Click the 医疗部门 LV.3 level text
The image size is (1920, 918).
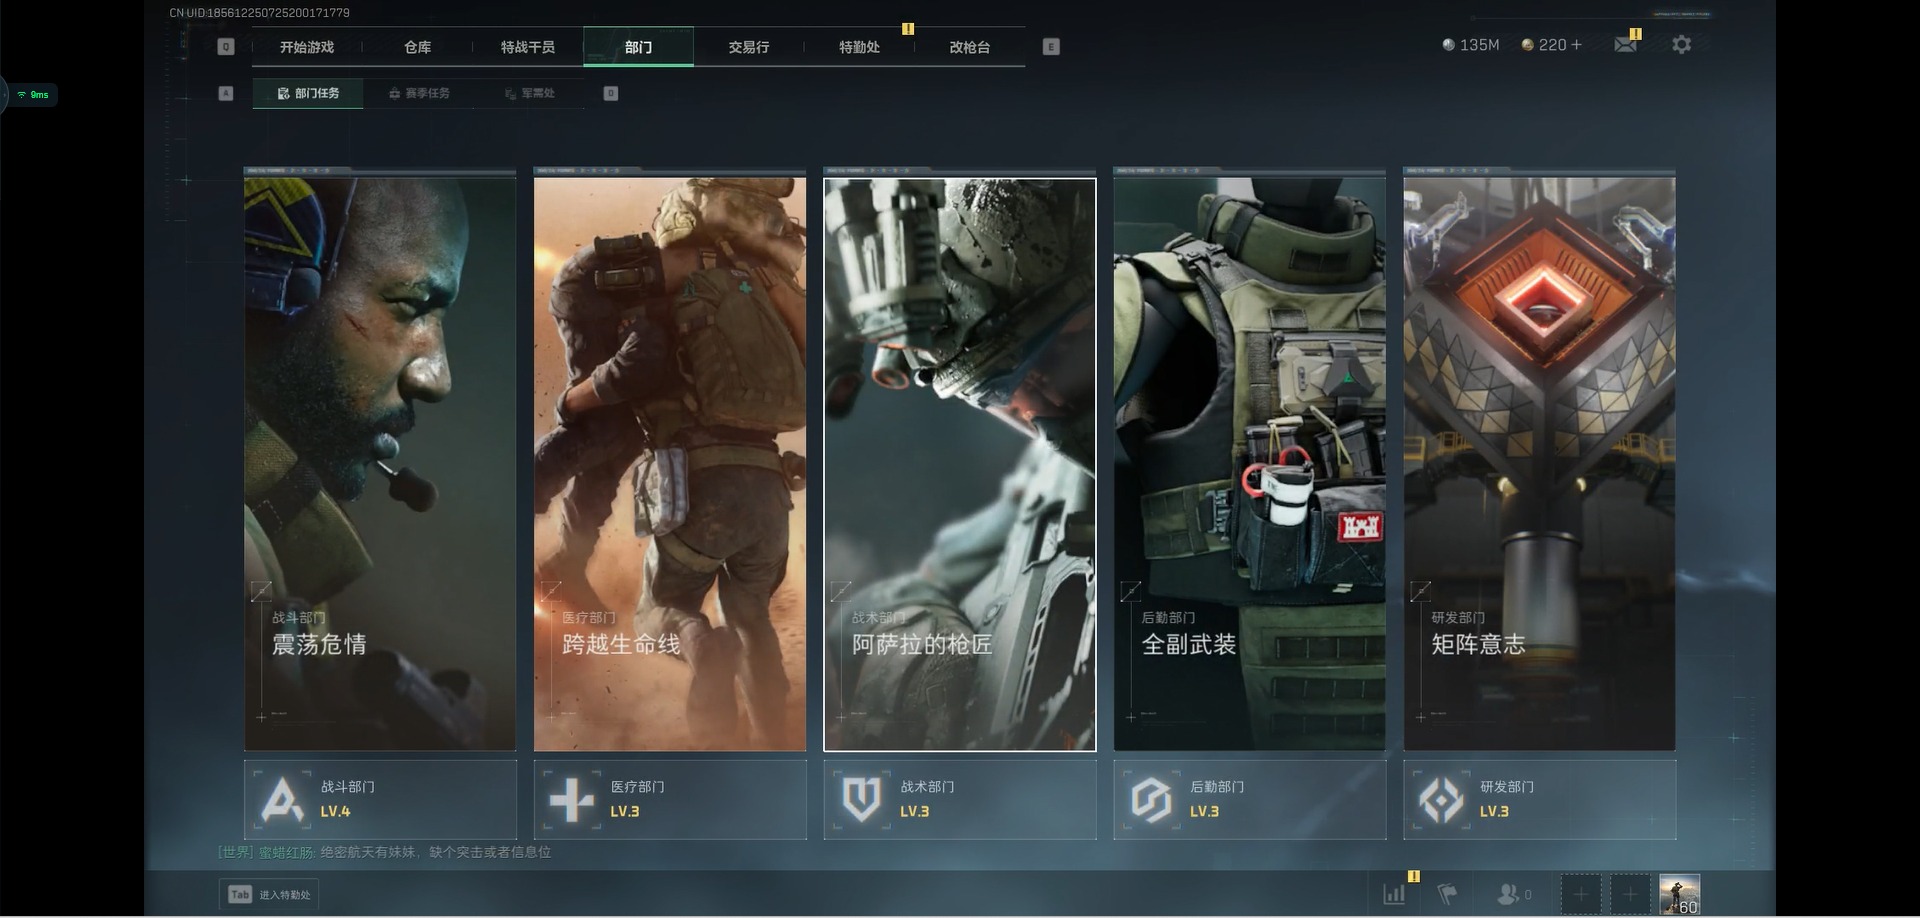click(x=625, y=812)
